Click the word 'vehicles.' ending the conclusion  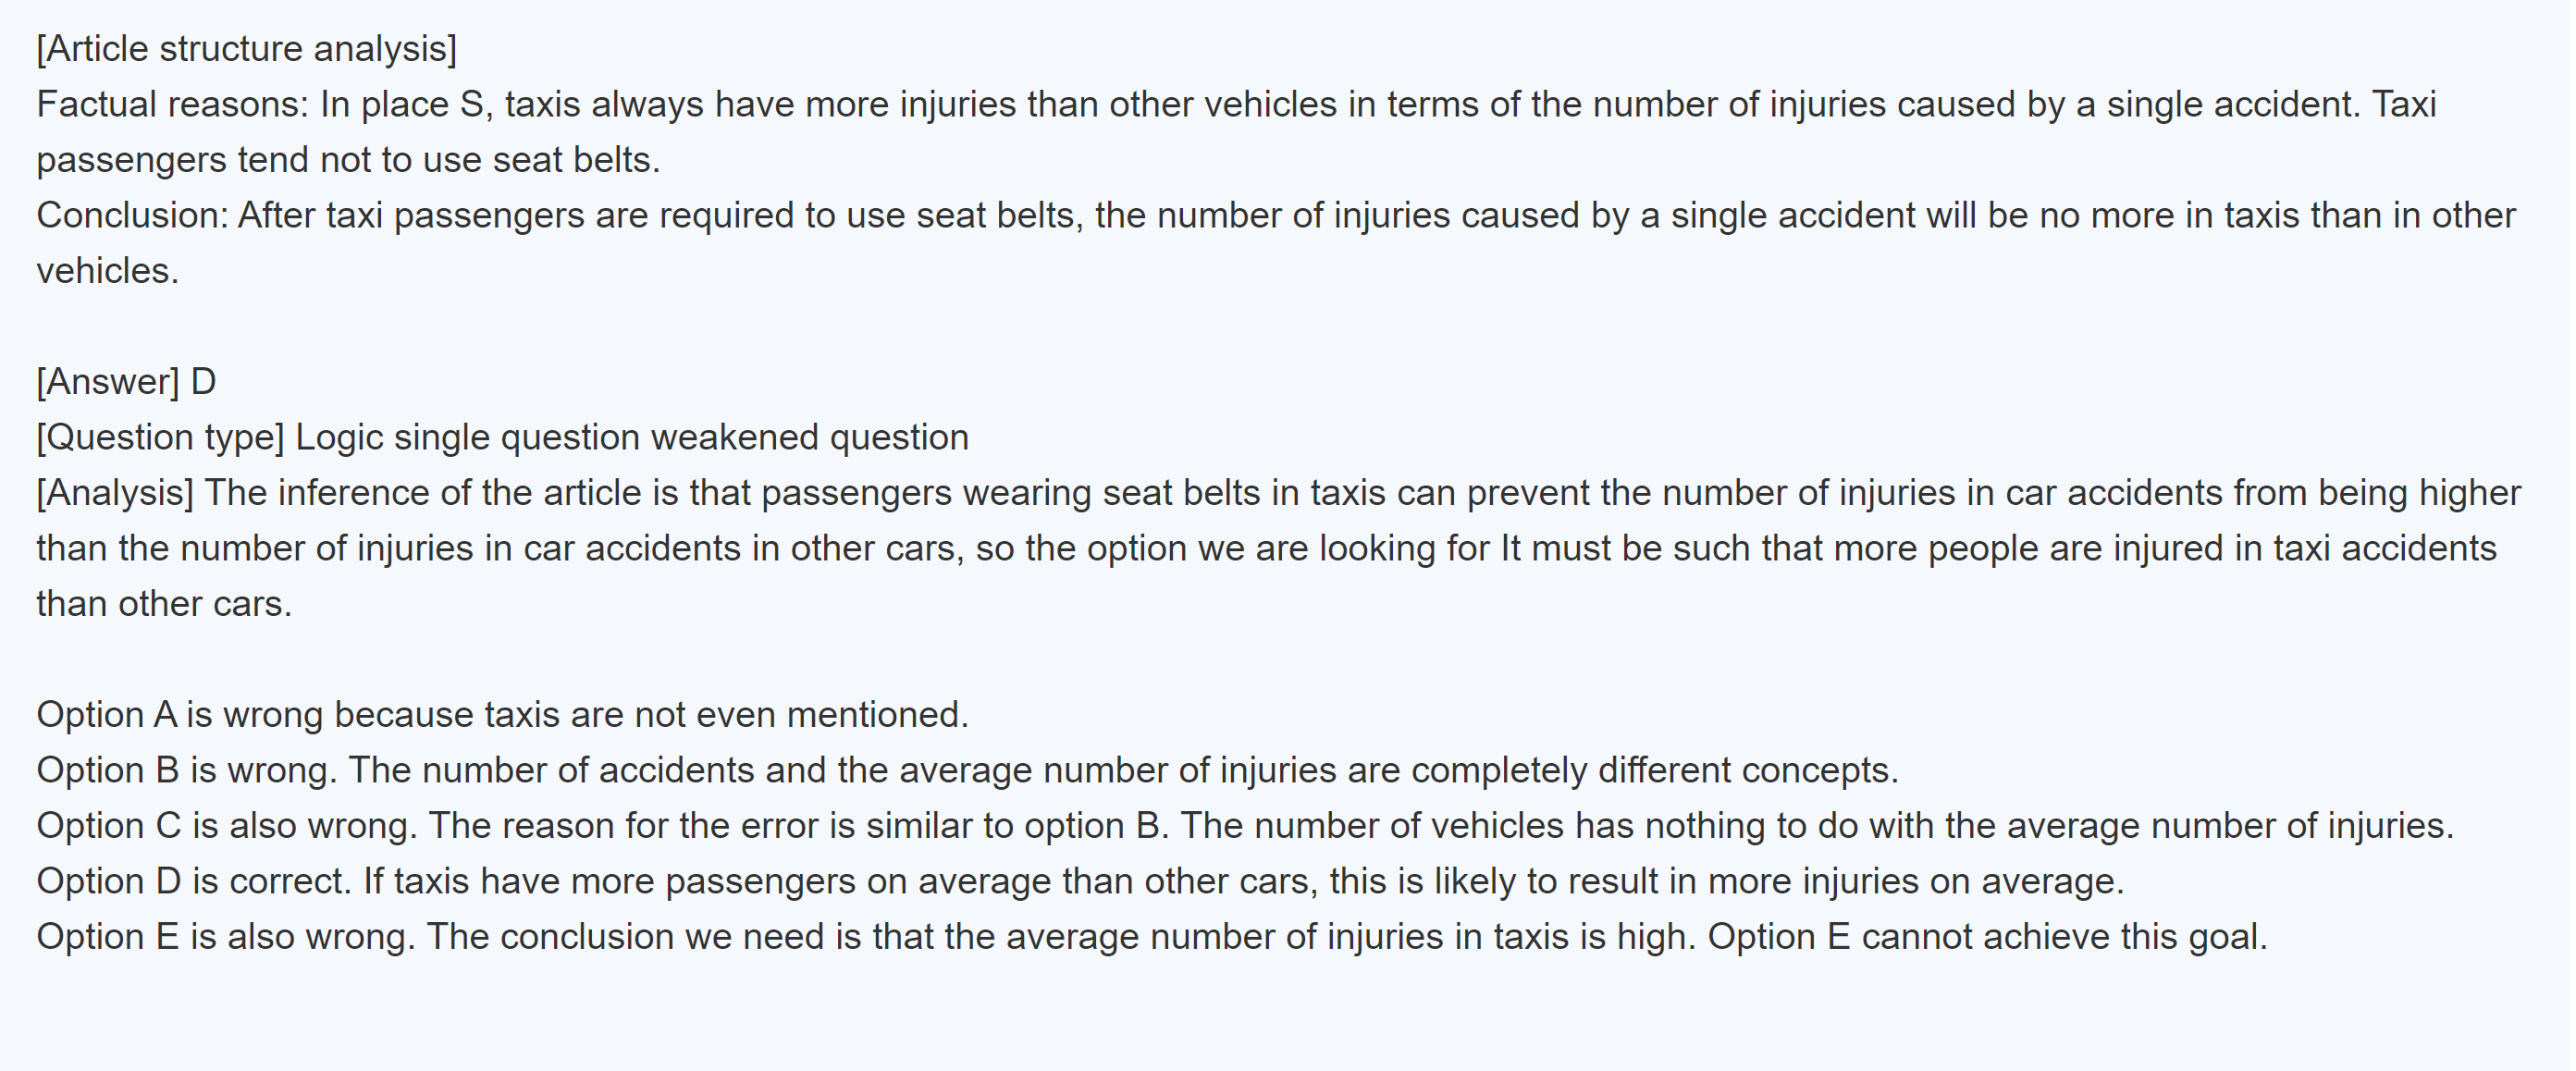108,271
